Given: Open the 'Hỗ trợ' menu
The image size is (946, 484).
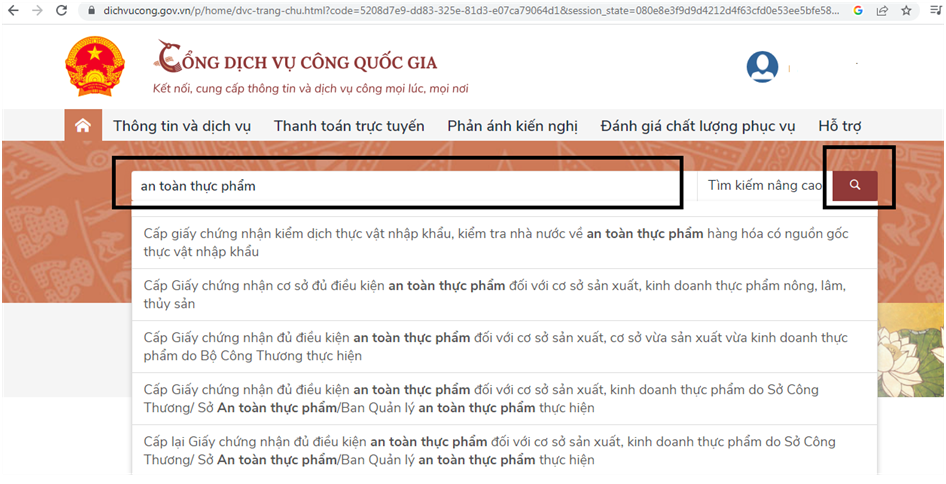Looking at the screenshot, I should (839, 127).
